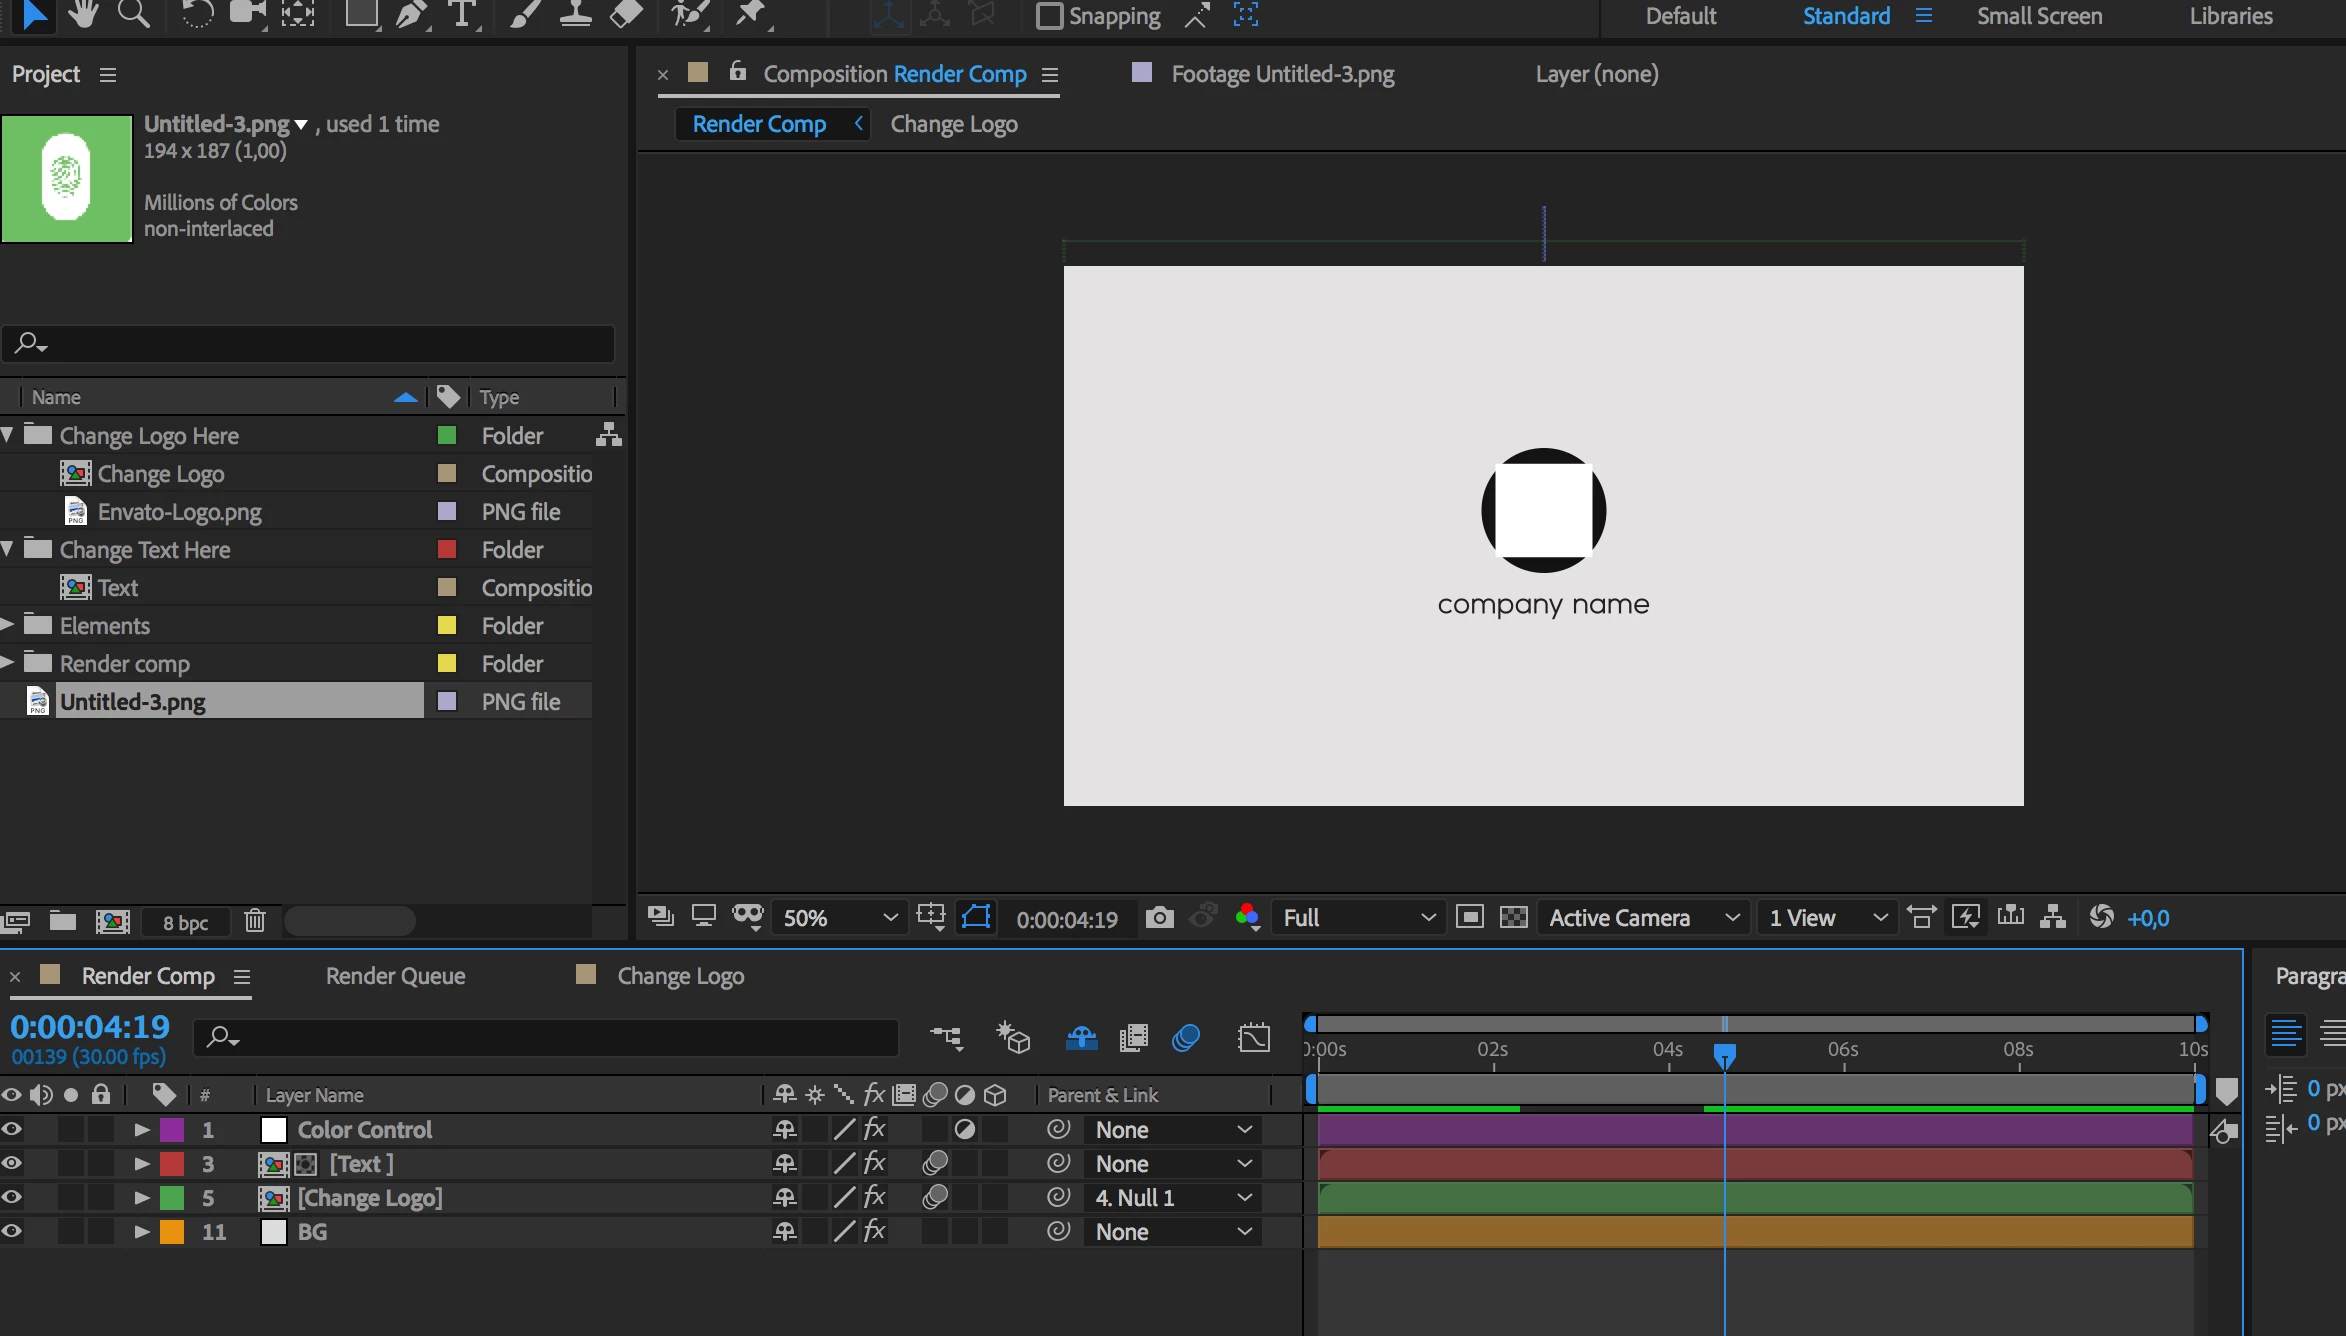Expand the Elements folder
Image resolution: width=2346 pixels, height=1336 pixels.
click(x=8, y=626)
